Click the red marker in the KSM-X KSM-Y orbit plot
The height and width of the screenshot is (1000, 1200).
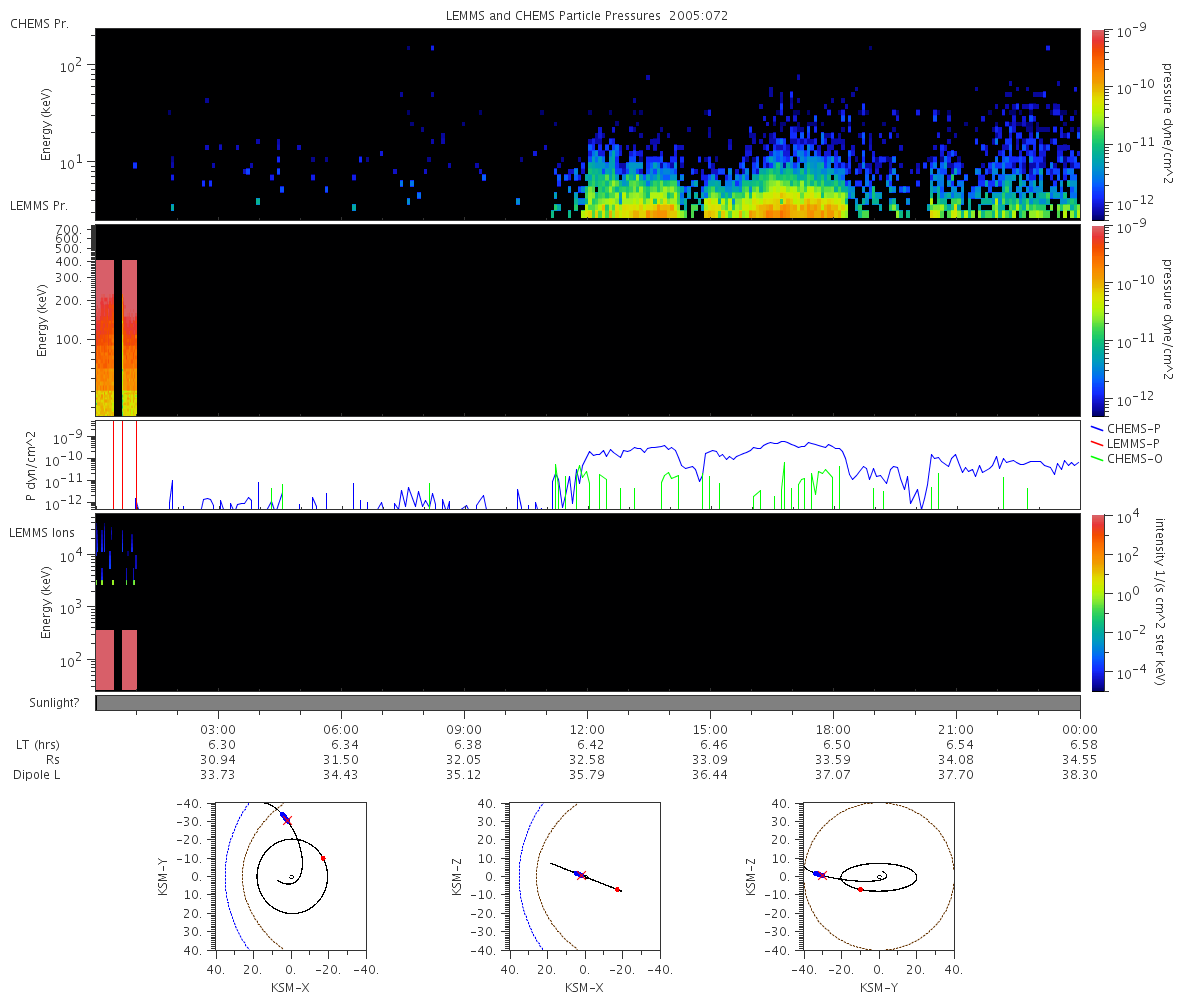click(x=323, y=858)
